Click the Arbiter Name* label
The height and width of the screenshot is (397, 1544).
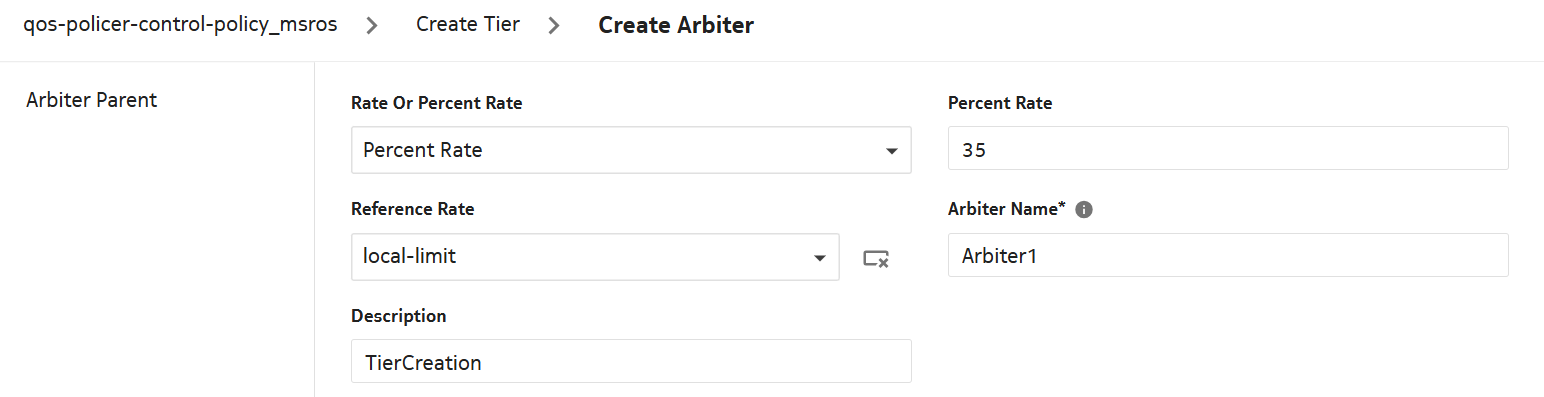tap(1007, 209)
